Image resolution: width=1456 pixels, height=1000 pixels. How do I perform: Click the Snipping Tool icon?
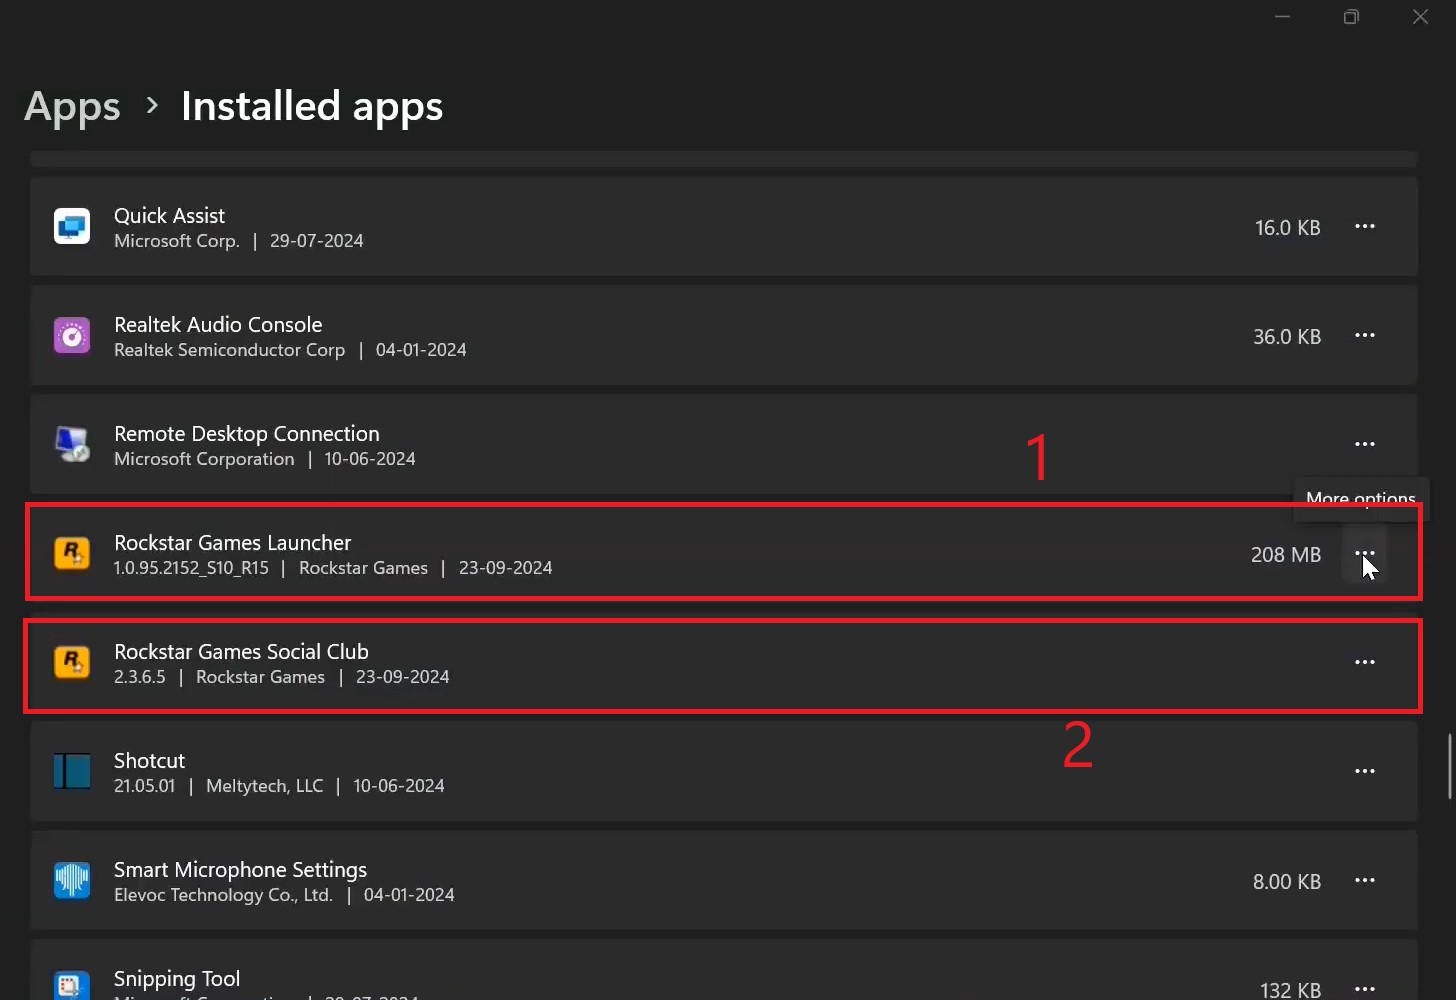pos(71,985)
